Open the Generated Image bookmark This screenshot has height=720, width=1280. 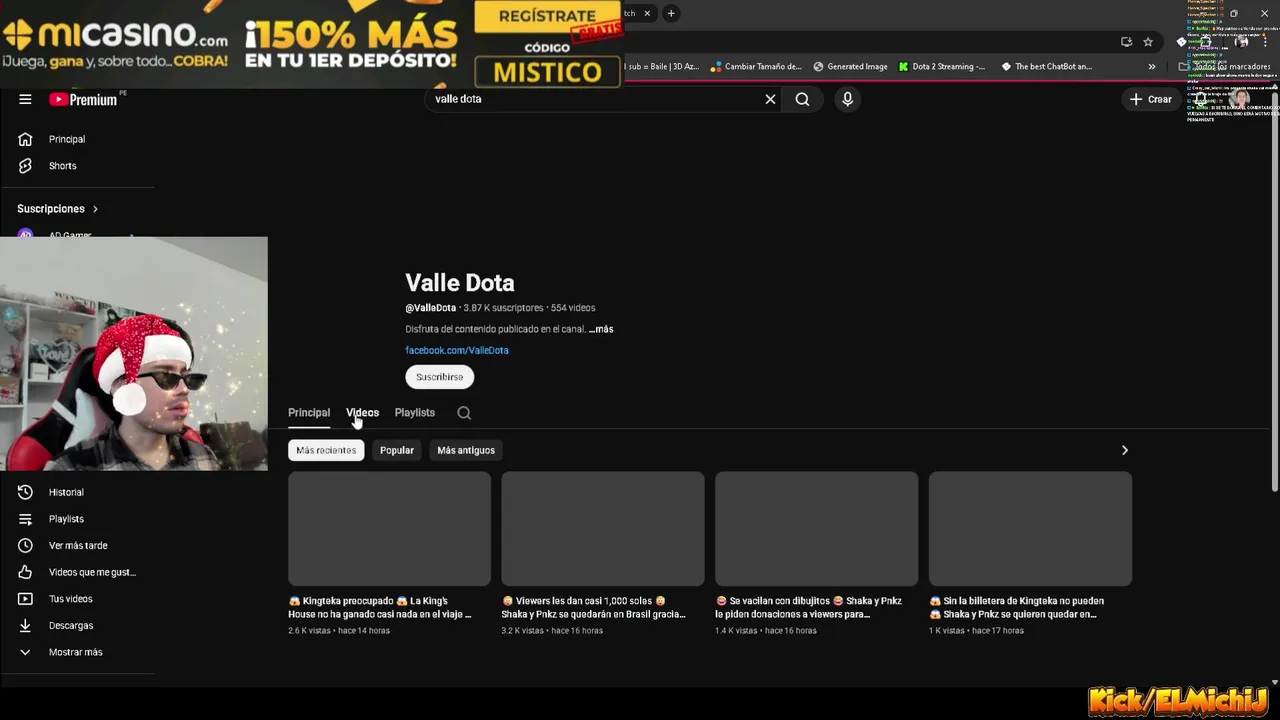850,67
